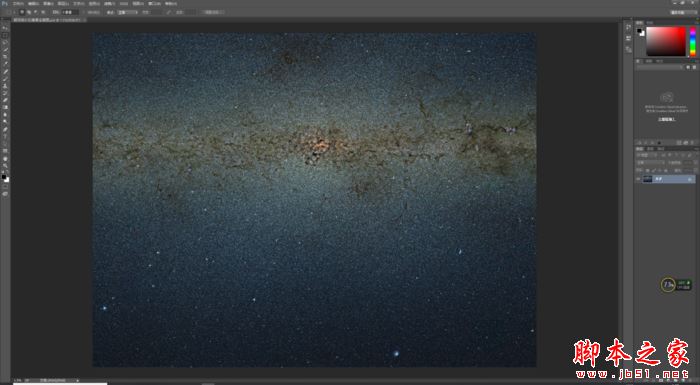
Task: Open the 图像 Image menu
Action: click(48, 4)
